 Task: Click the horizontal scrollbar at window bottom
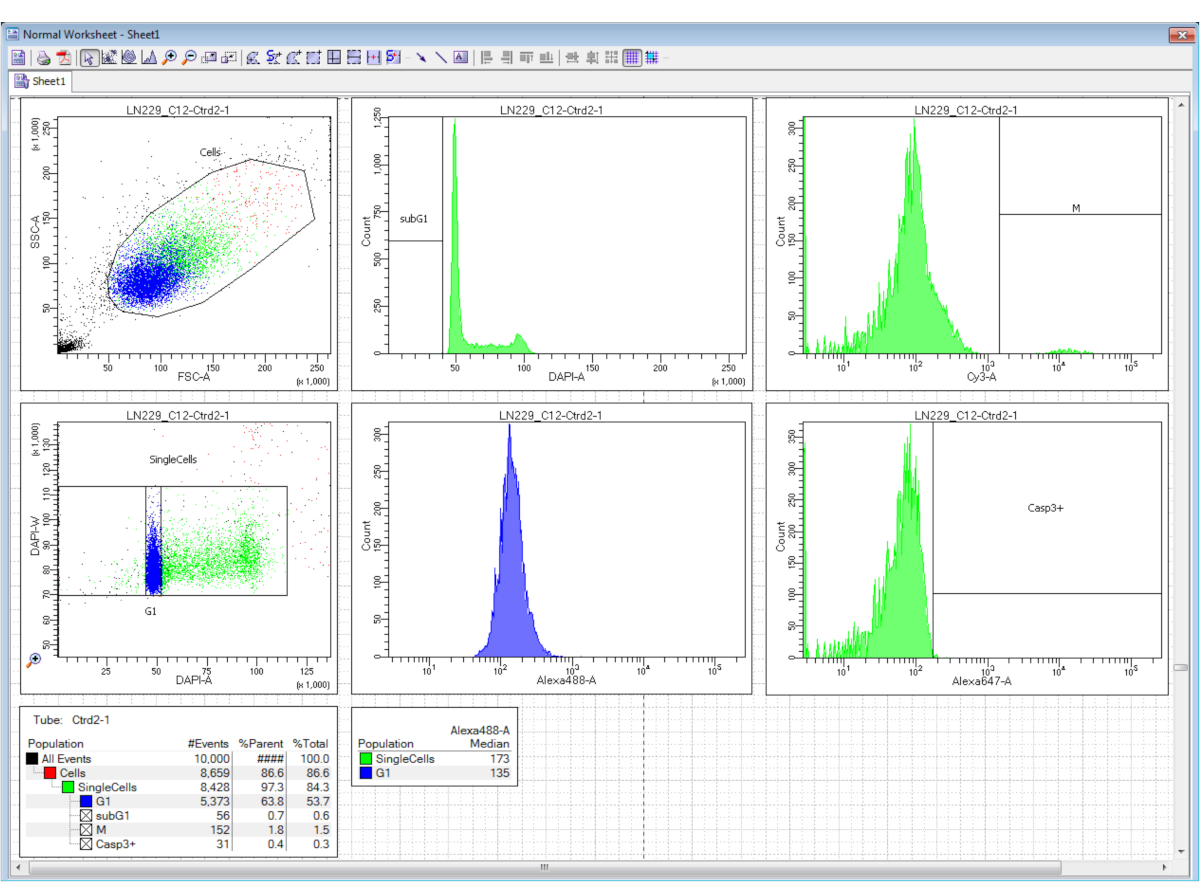[544, 866]
